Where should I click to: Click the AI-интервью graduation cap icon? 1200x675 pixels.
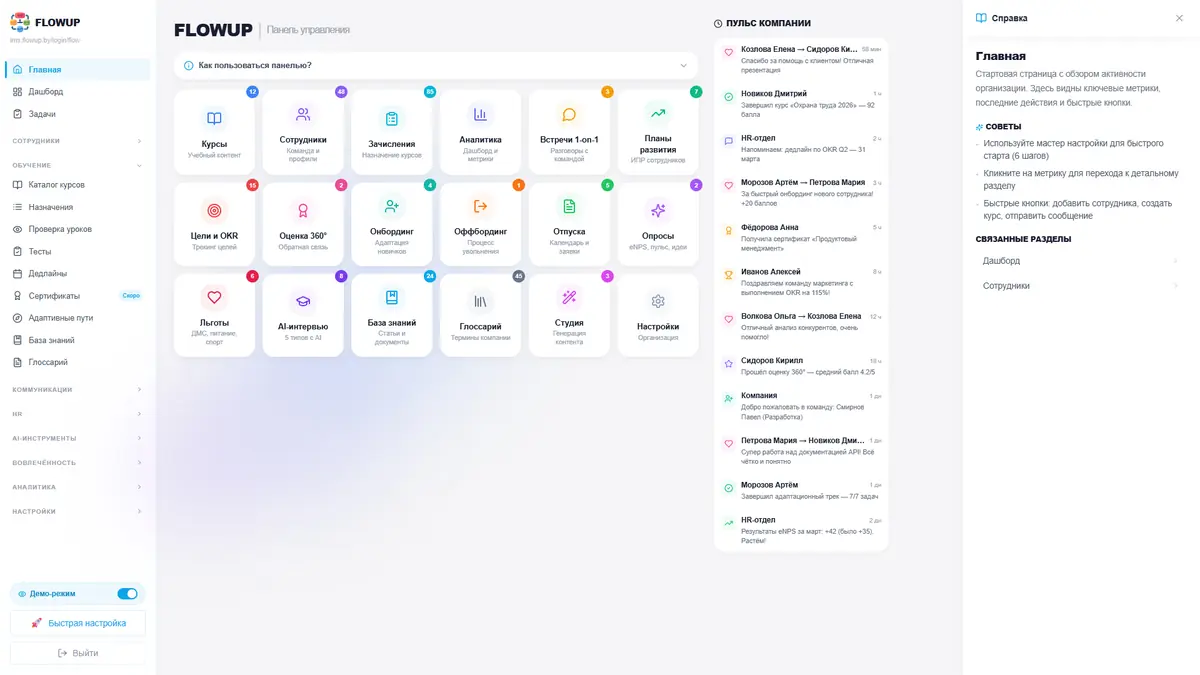click(x=303, y=301)
